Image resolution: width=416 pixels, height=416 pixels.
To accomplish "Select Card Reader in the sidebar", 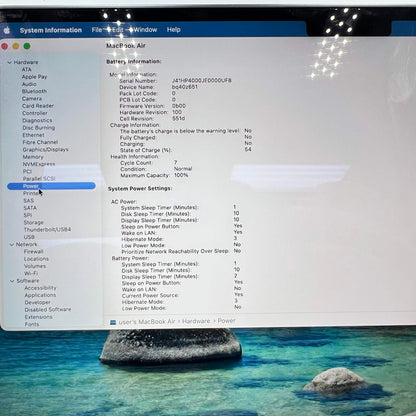I will (38, 106).
